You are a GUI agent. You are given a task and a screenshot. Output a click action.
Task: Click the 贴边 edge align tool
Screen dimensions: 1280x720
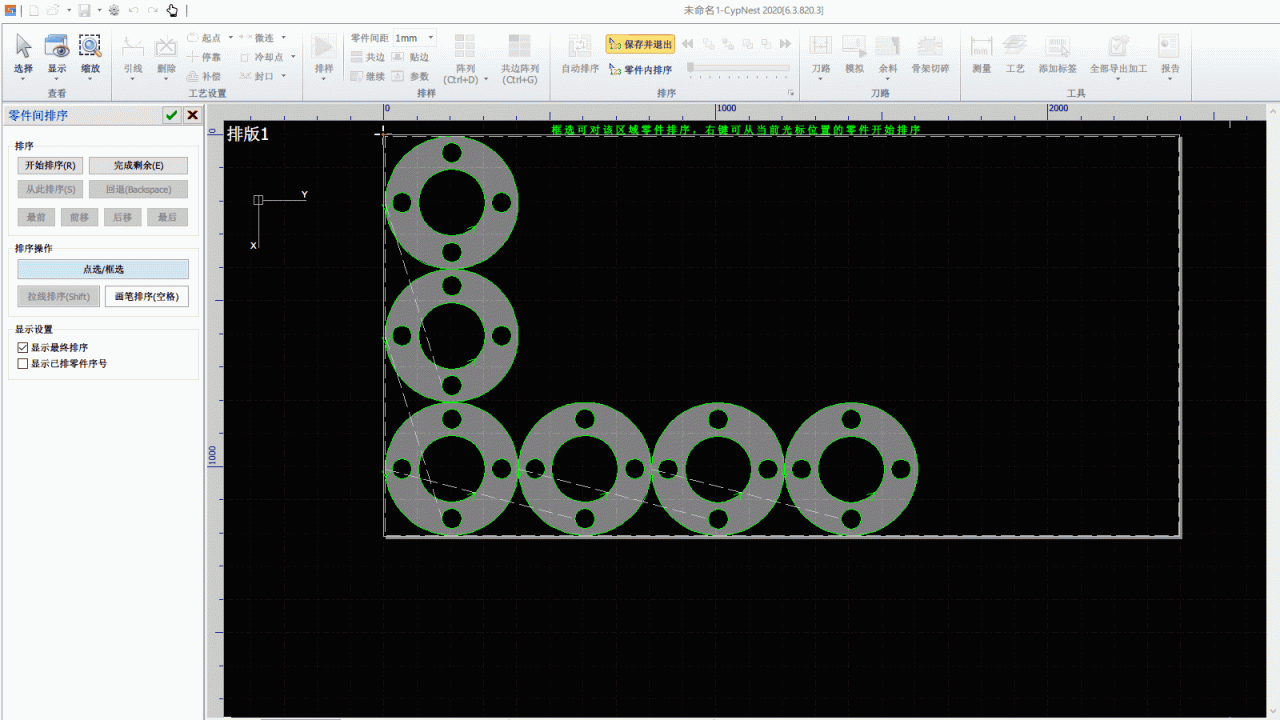coord(411,57)
